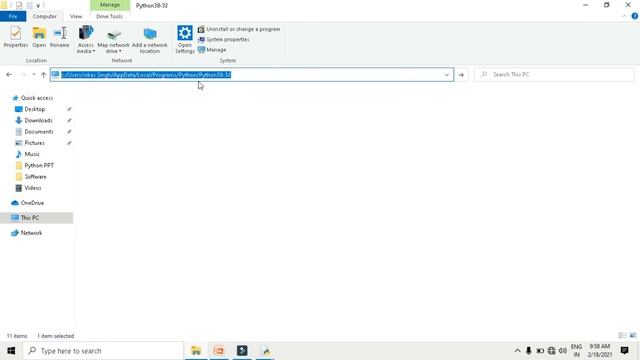Open File Explorer from taskbar
Screen dimensions: 640x360
tap(196, 351)
